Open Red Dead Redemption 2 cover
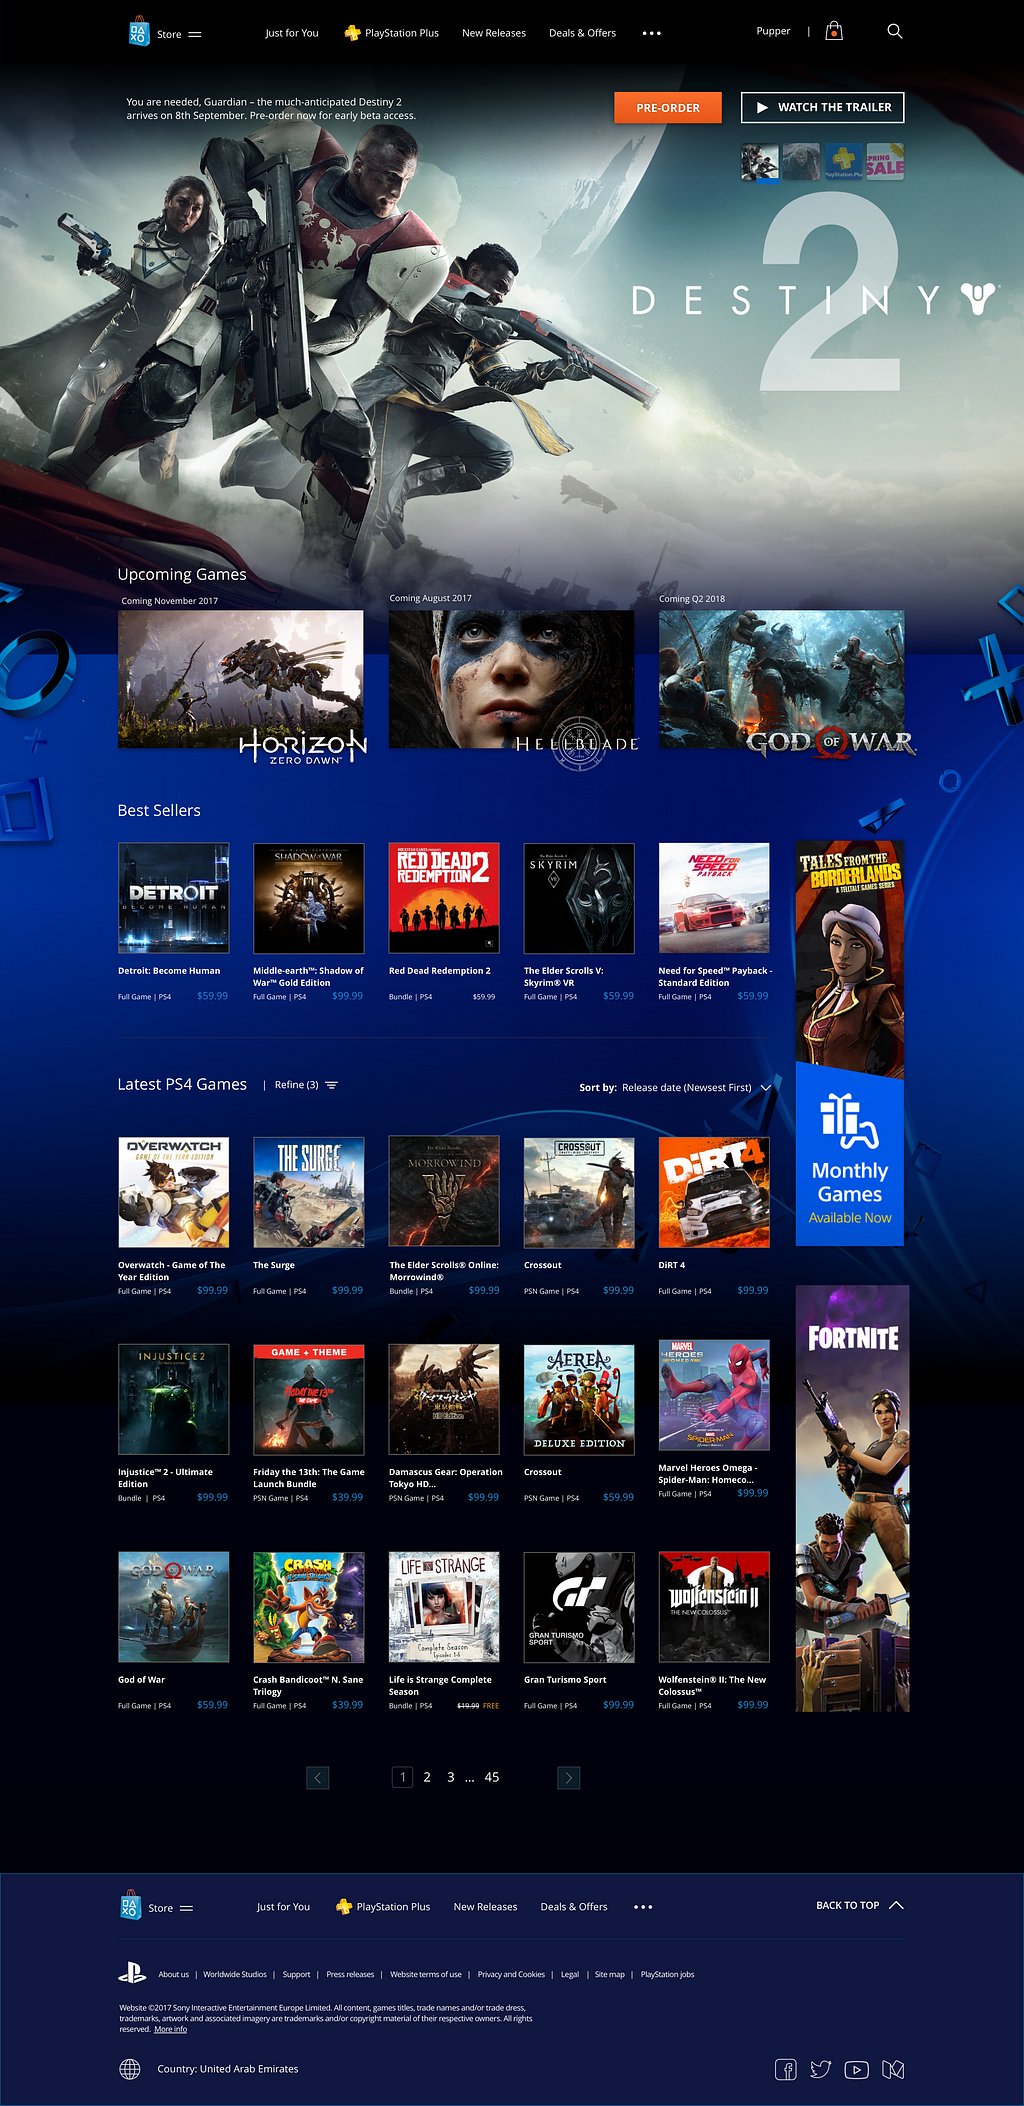The width and height of the screenshot is (1024, 2106). 444,898
